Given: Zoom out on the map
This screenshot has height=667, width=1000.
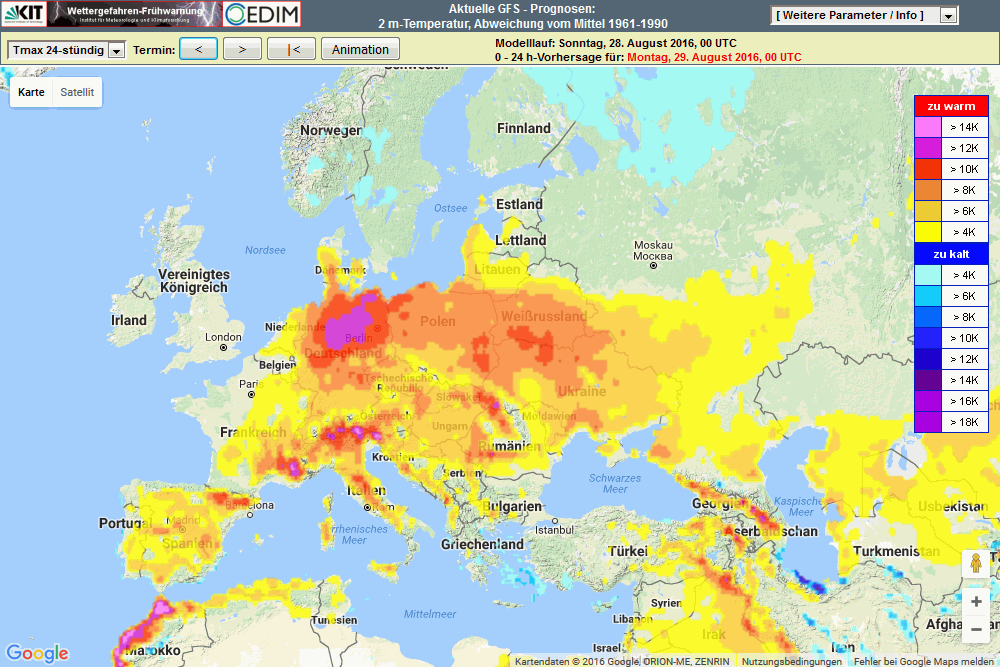Looking at the screenshot, I should coord(976,629).
